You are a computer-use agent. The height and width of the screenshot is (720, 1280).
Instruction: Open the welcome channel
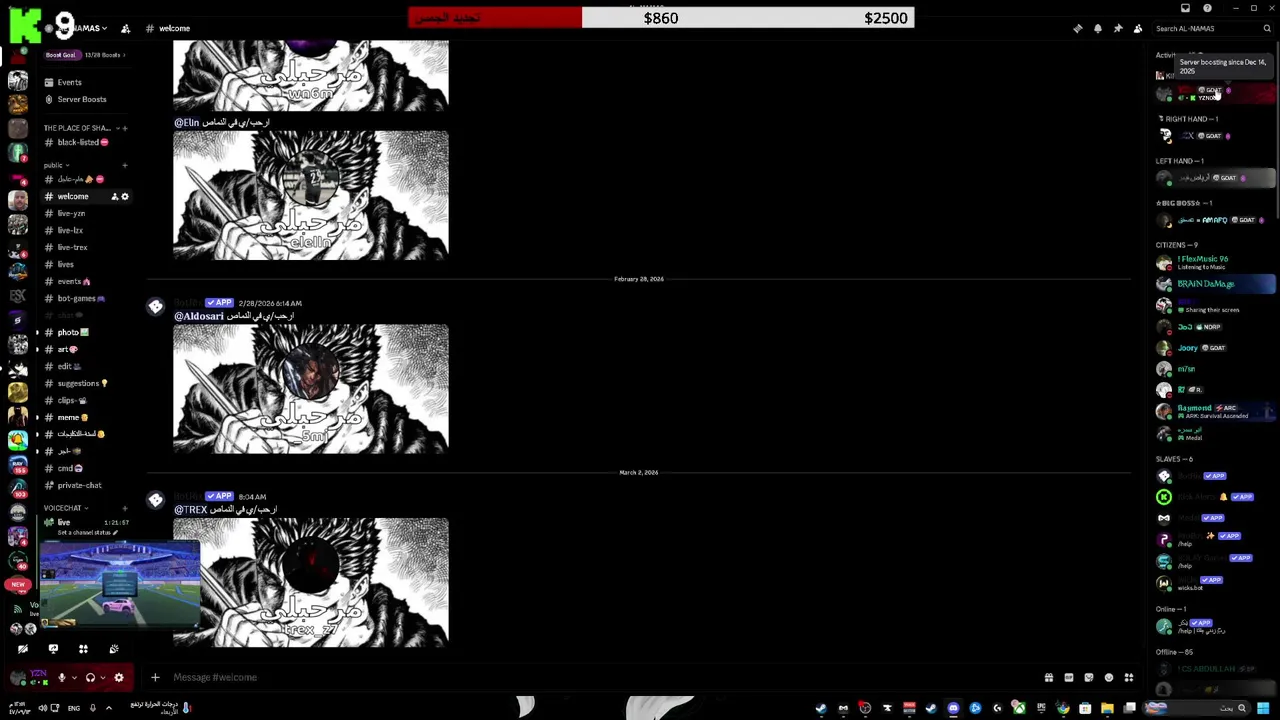pos(72,196)
